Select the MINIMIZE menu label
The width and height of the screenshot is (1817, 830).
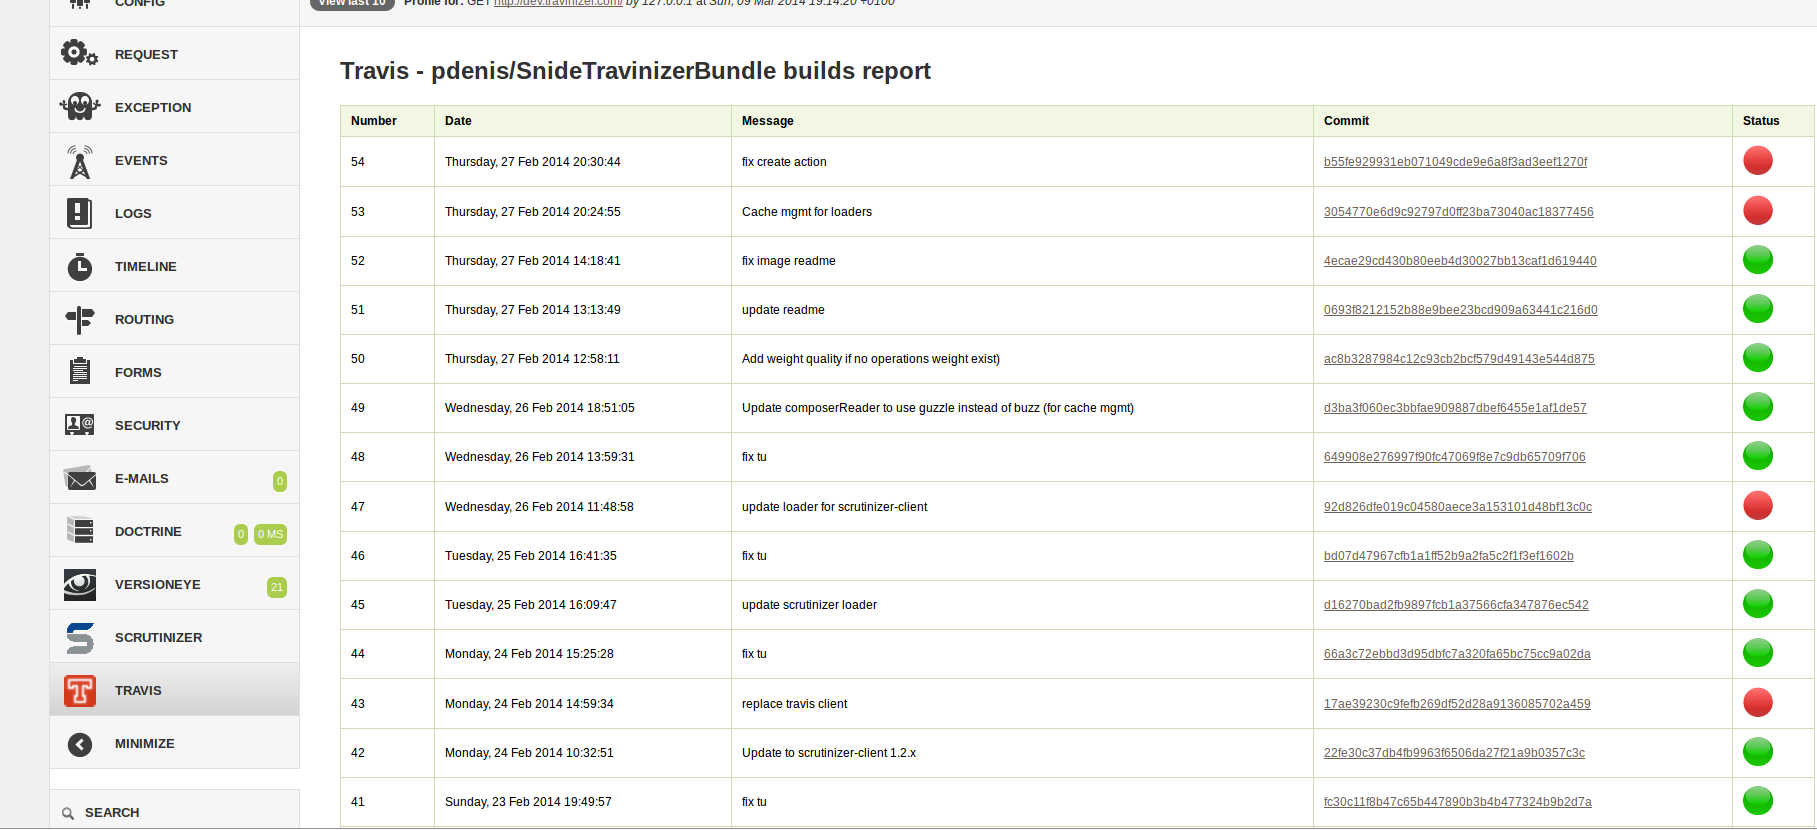pos(144,744)
